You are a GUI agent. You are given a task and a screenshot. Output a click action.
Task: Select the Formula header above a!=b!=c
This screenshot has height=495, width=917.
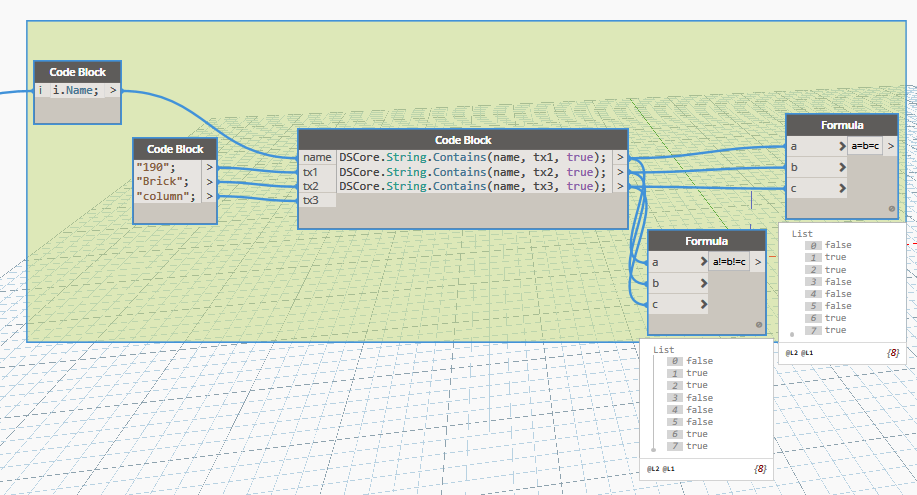click(x=706, y=241)
